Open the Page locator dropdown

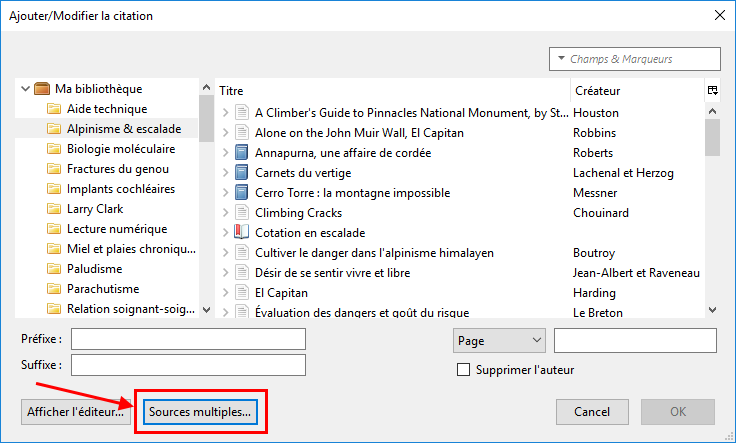tap(499, 341)
